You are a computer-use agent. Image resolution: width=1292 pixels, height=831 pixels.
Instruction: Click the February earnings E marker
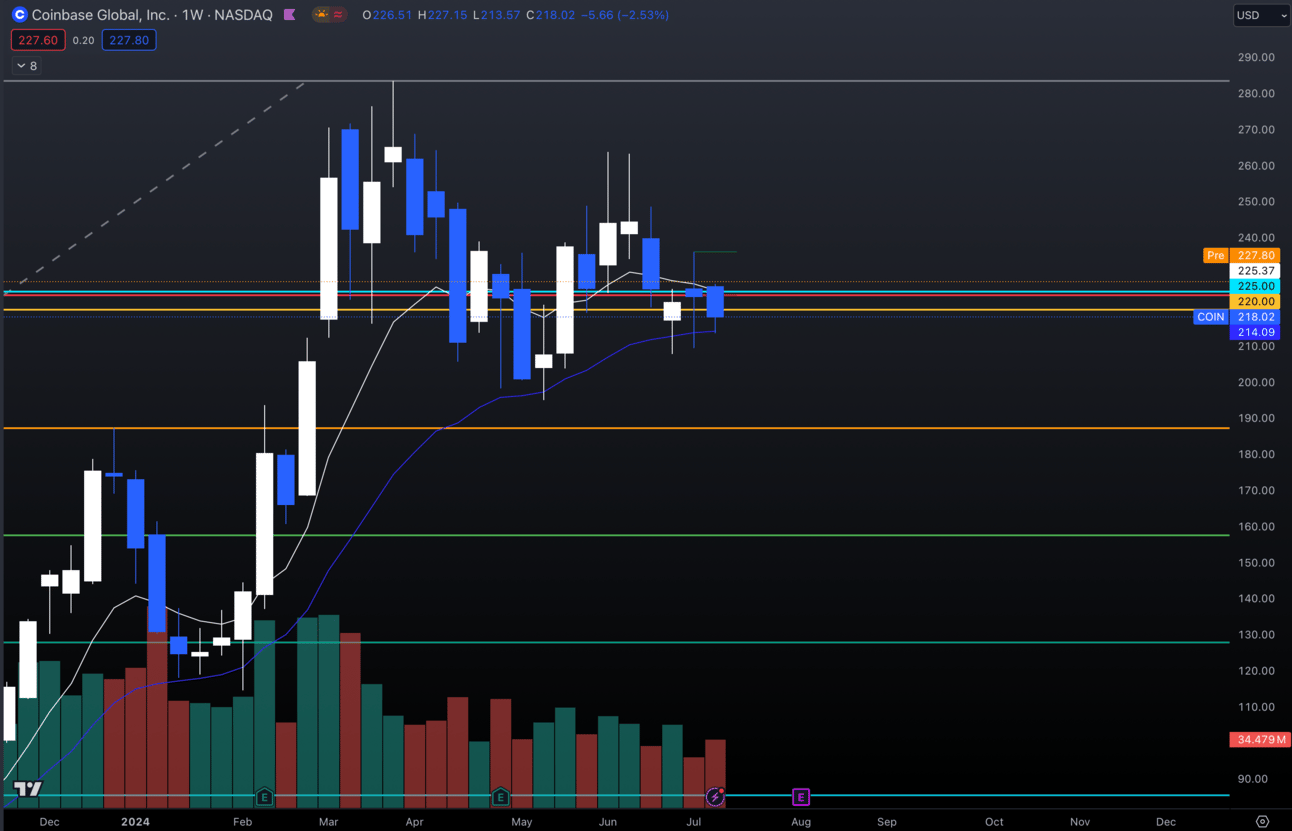coord(264,797)
